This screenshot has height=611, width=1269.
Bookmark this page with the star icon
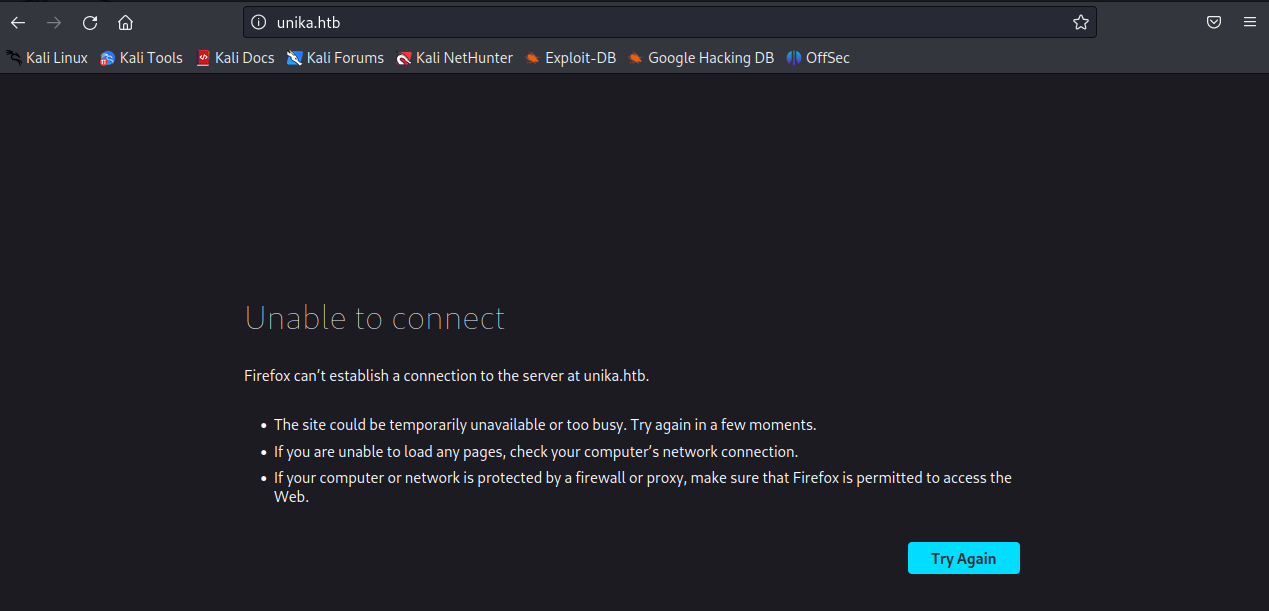1080,22
